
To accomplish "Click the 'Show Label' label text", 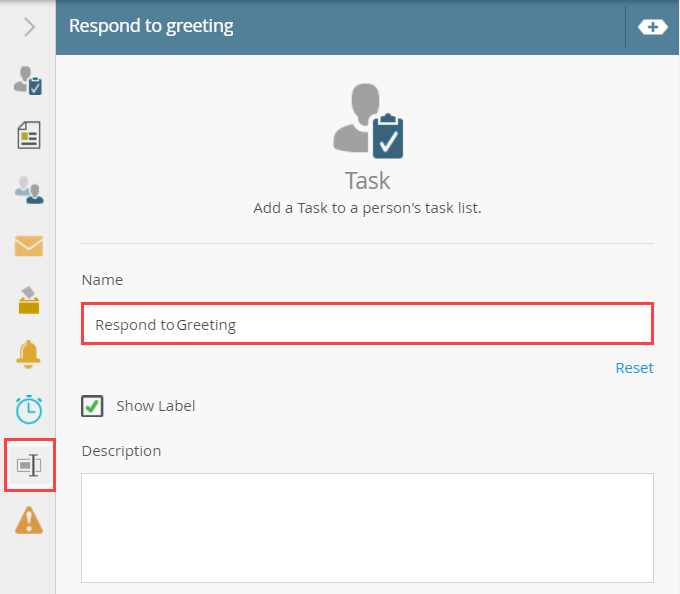I will pyautogui.click(x=155, y=406).
